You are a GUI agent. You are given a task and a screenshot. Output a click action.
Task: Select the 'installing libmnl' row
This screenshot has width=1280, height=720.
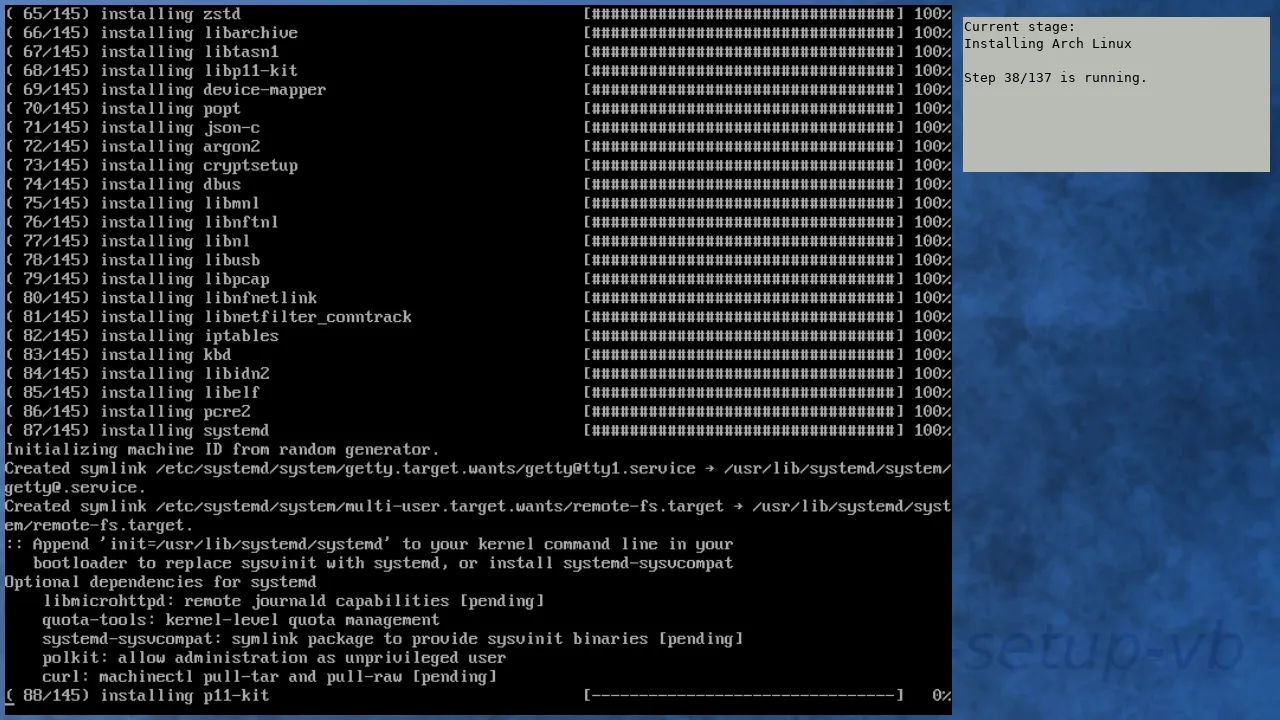pyautogui.click(x=478, y=204)
